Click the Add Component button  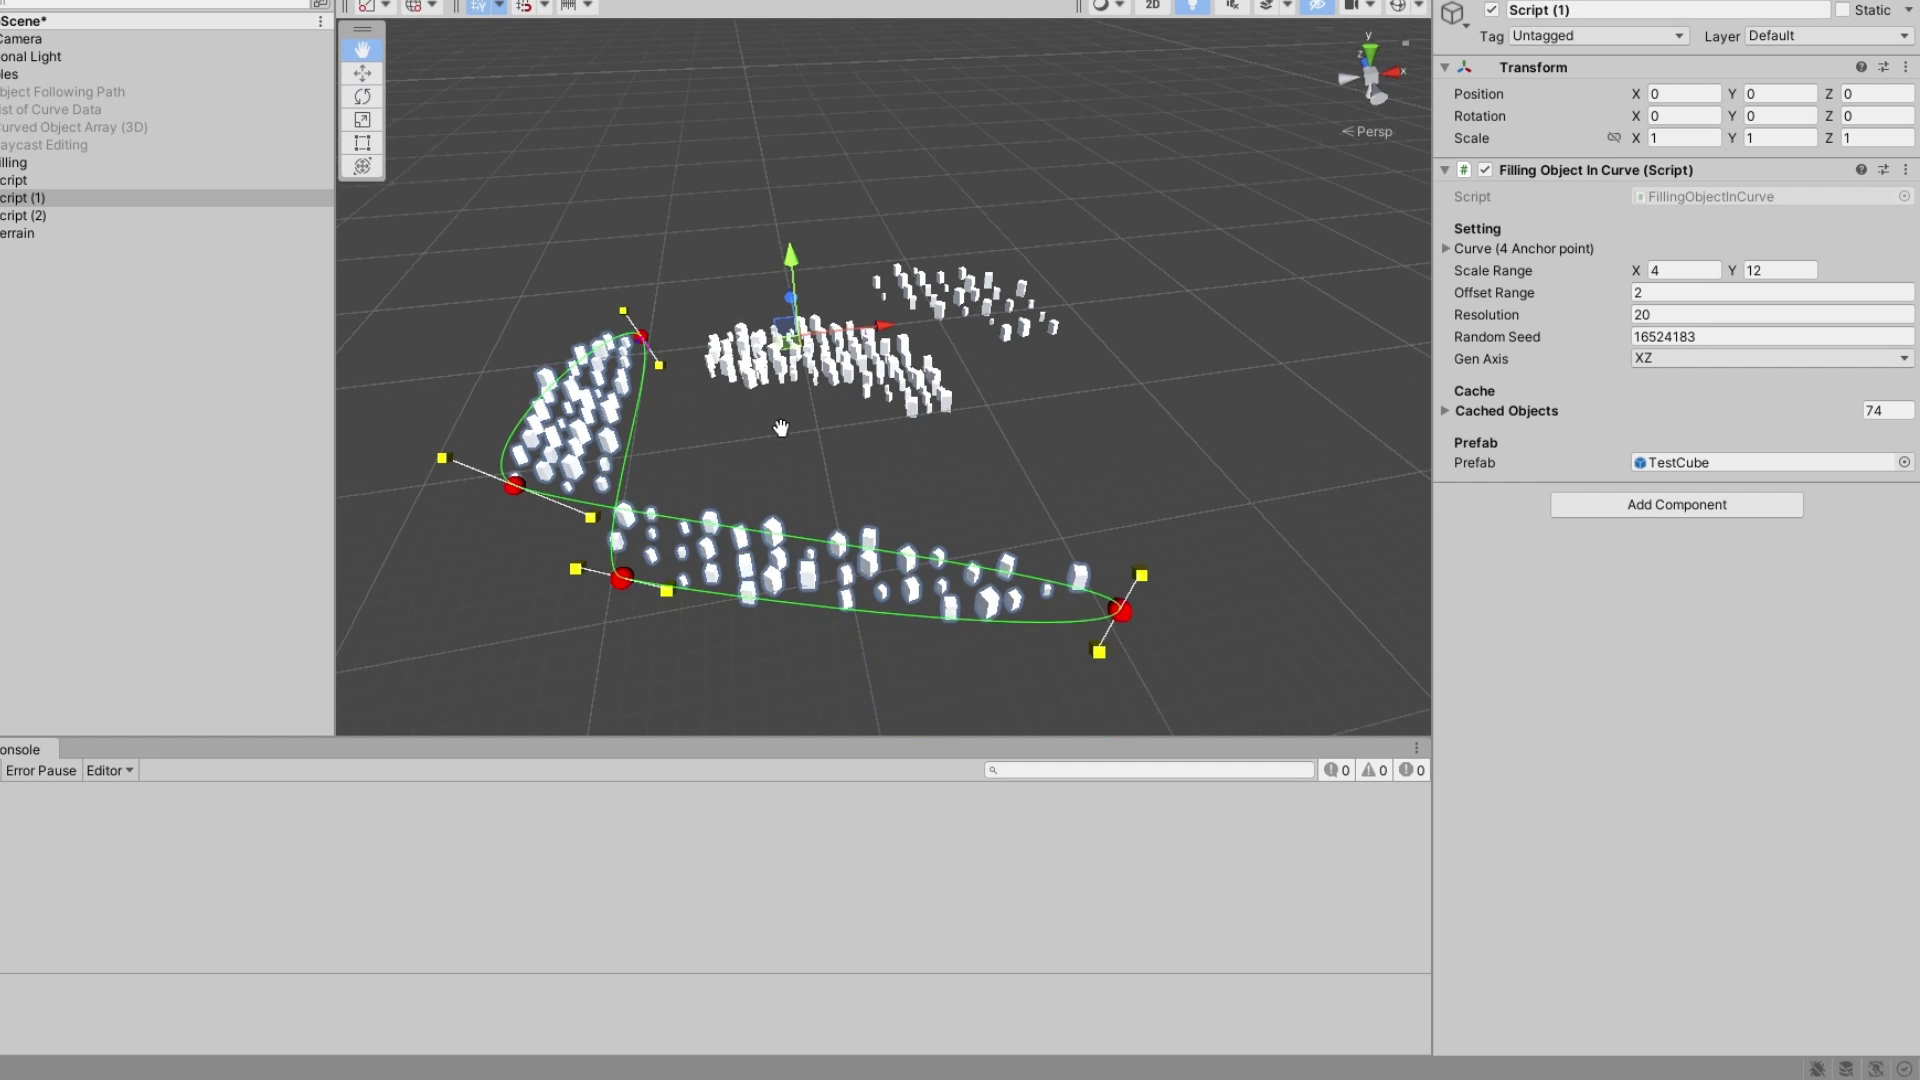tap(1677, 505)
